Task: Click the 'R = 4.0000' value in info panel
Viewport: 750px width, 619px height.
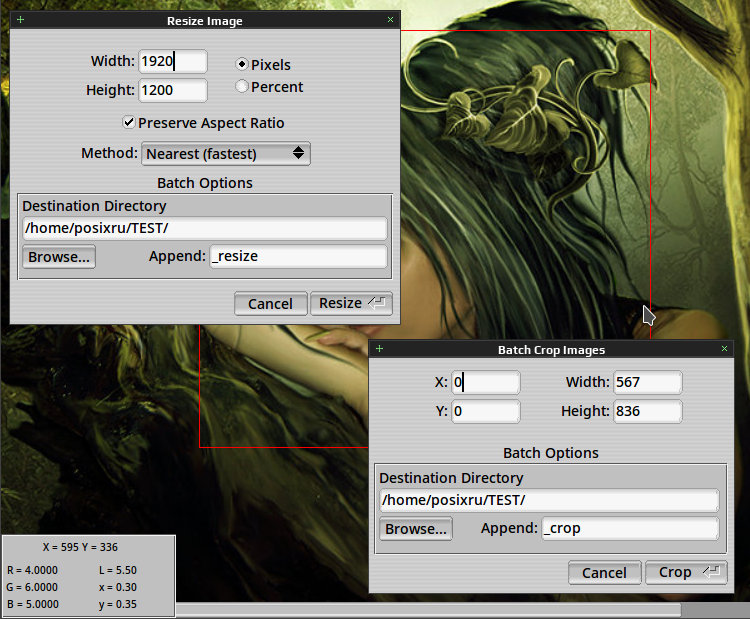Action: (33, 570)
